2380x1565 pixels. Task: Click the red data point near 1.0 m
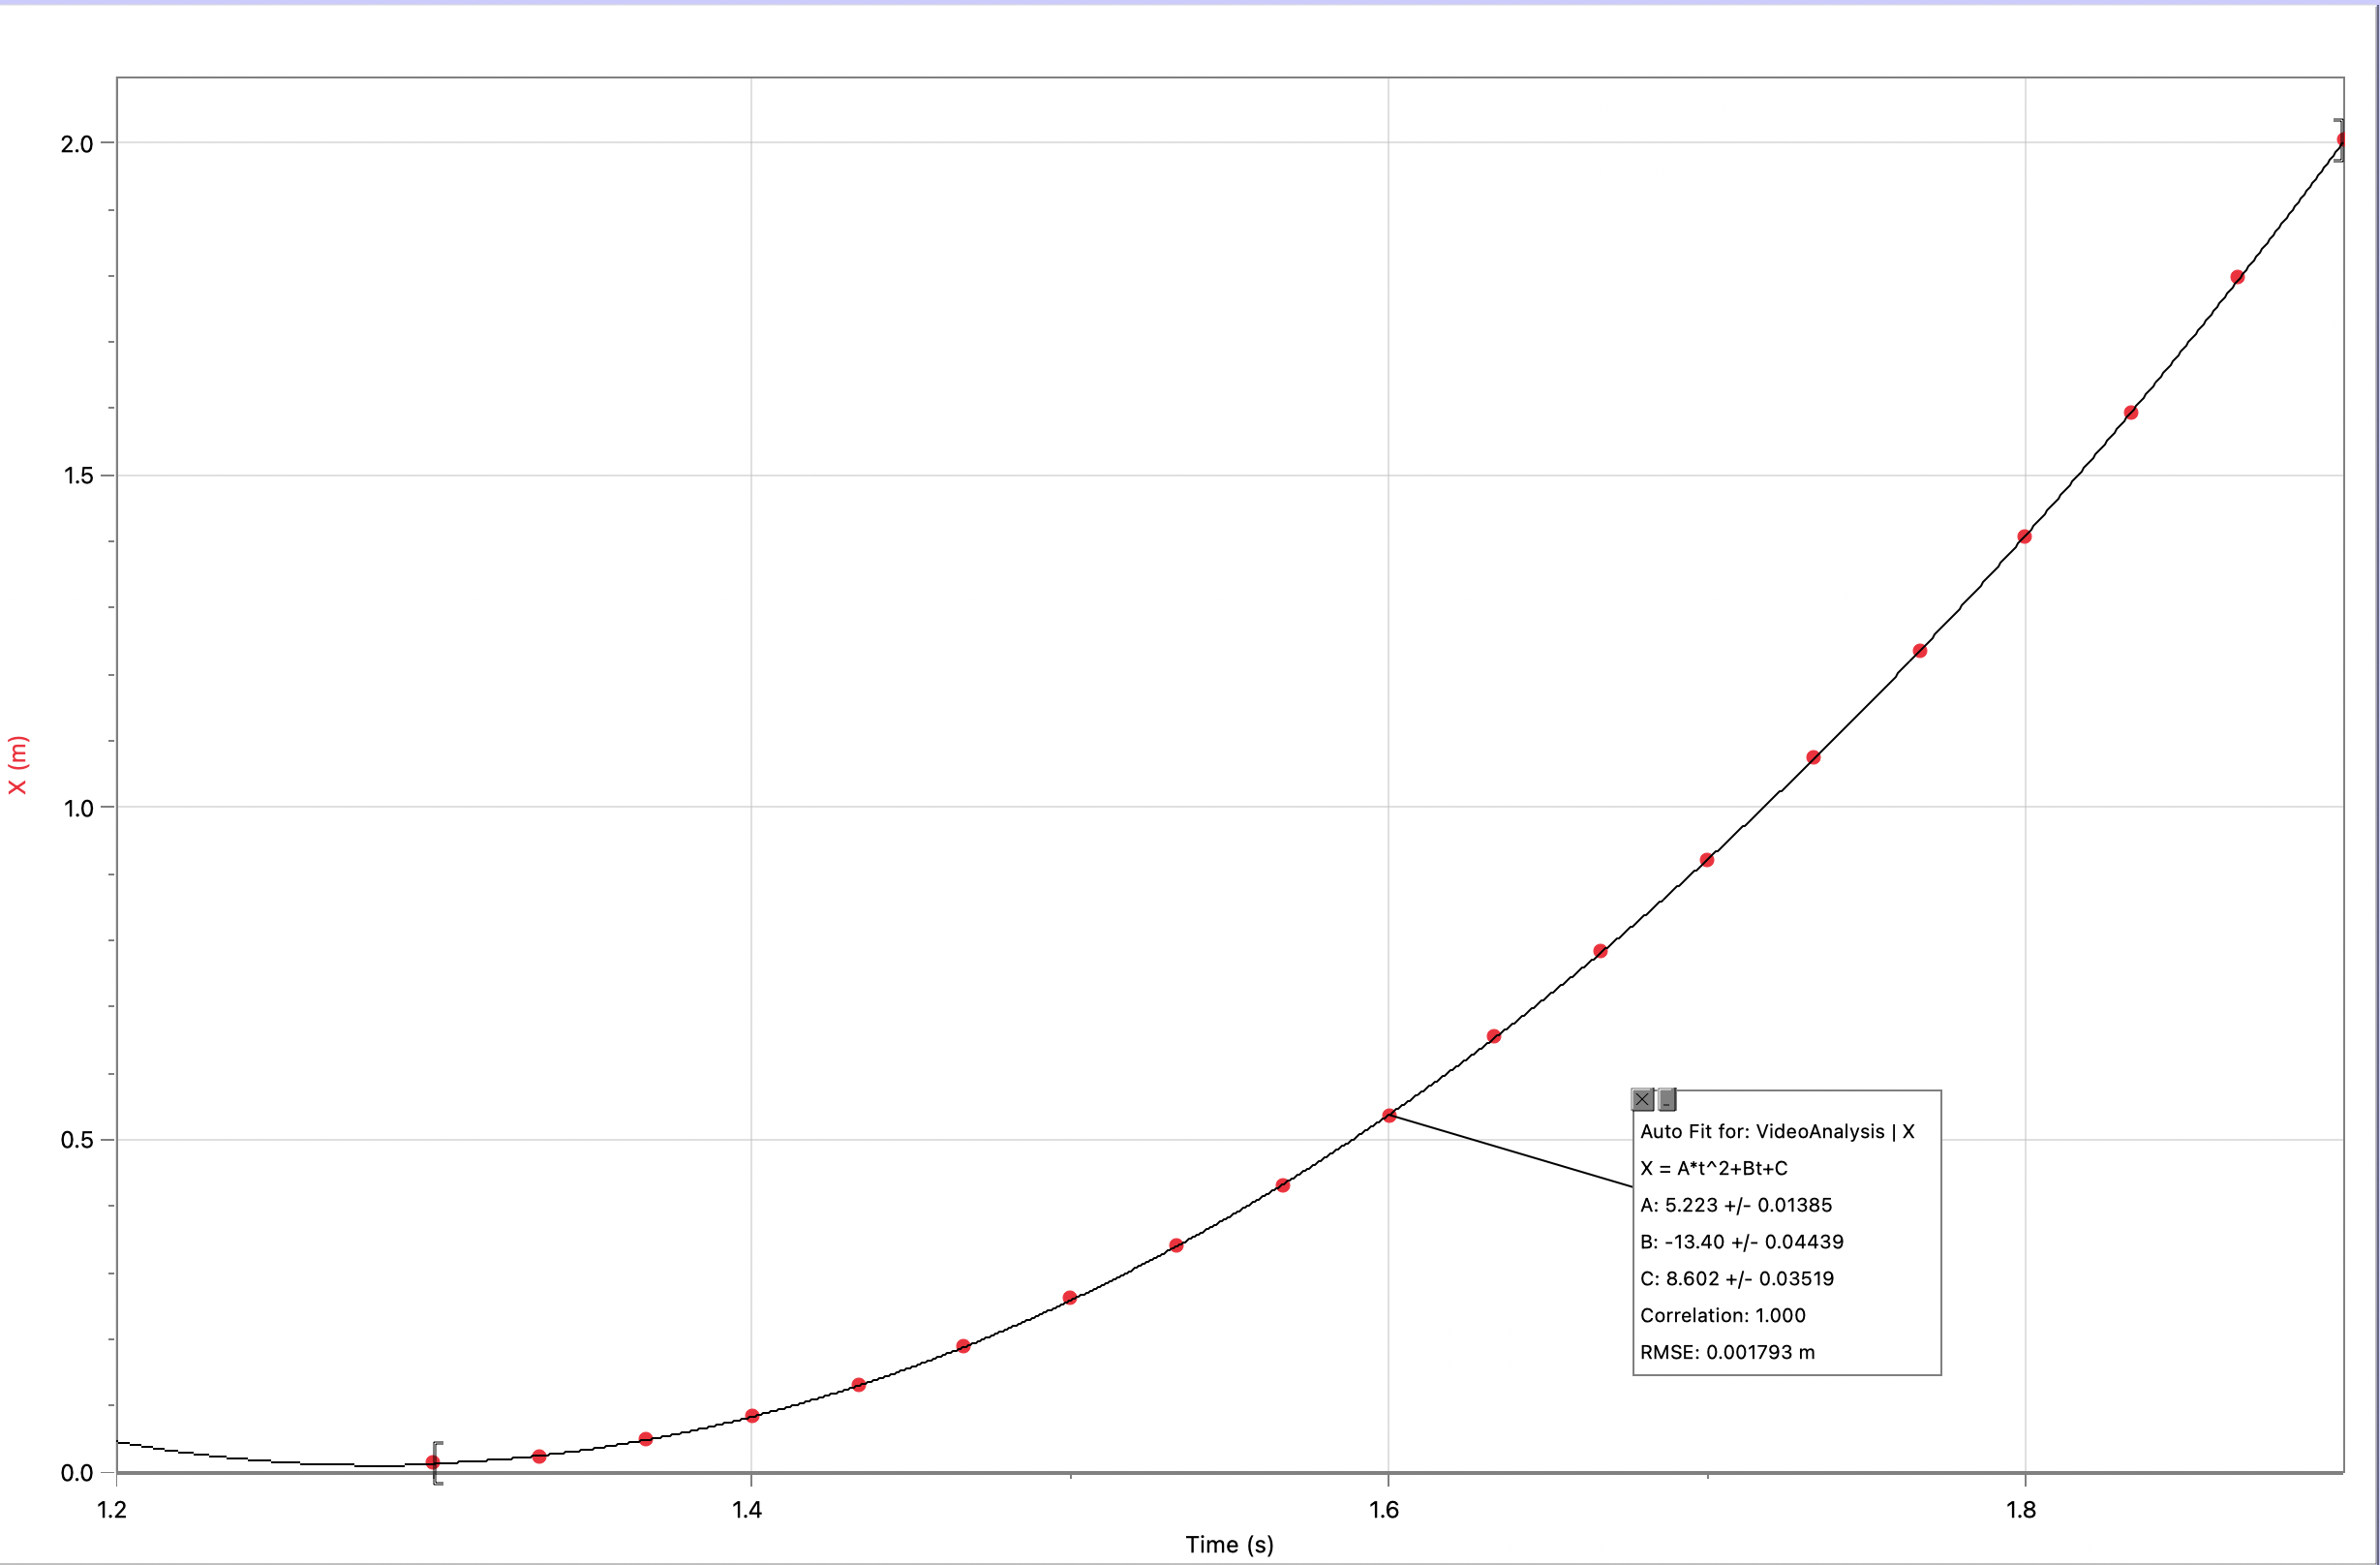point(1811,755)
